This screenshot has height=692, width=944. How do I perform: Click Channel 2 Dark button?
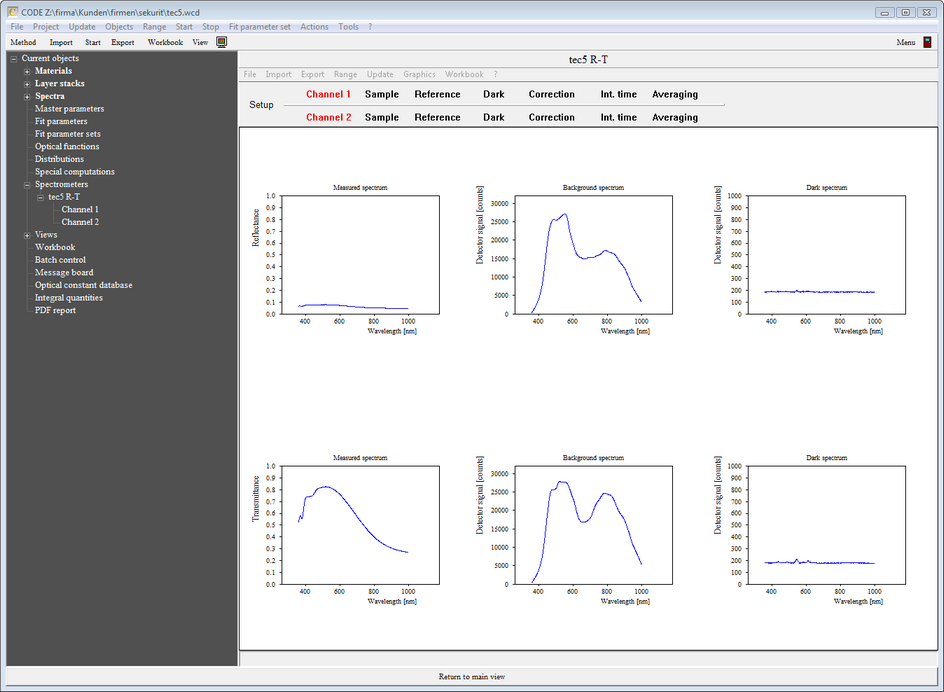(493, 117)
